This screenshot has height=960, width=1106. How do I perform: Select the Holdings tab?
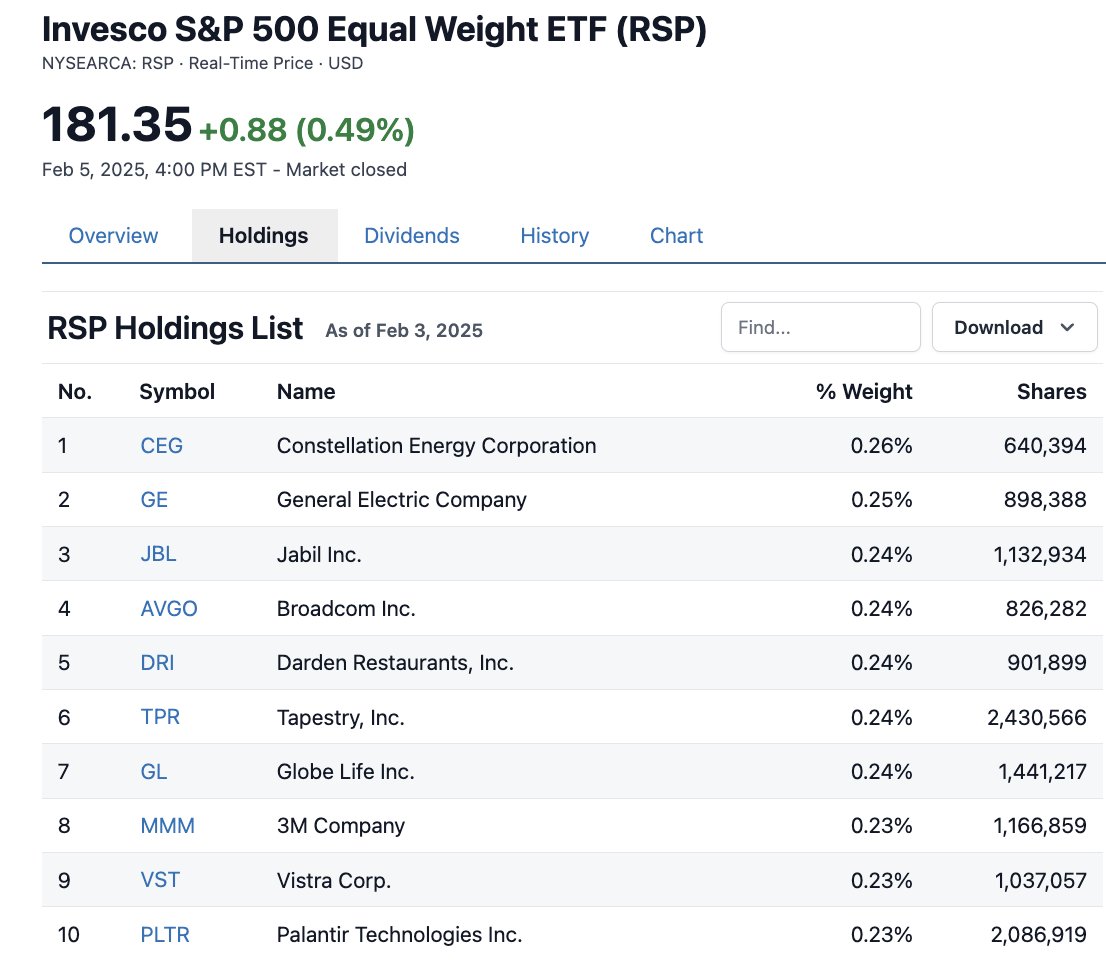coord(264,236)
